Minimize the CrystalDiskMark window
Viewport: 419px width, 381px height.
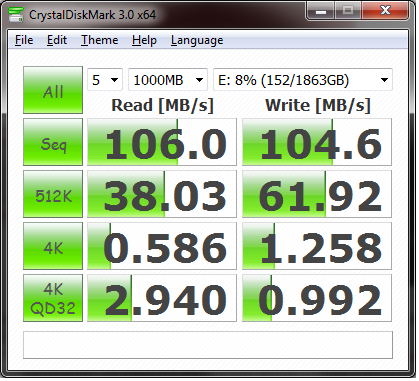tap(320, 11)
